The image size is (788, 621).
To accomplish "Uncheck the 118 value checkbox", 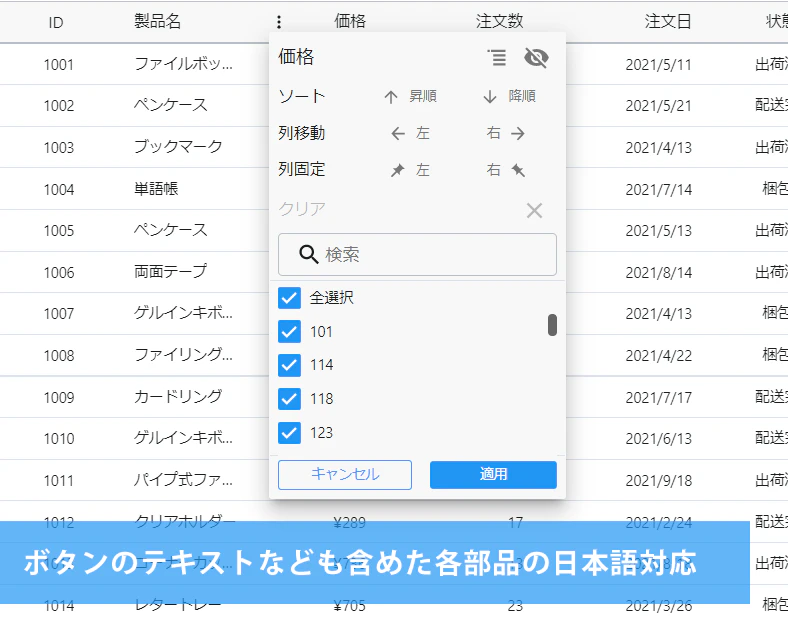I will pos(289,399).
